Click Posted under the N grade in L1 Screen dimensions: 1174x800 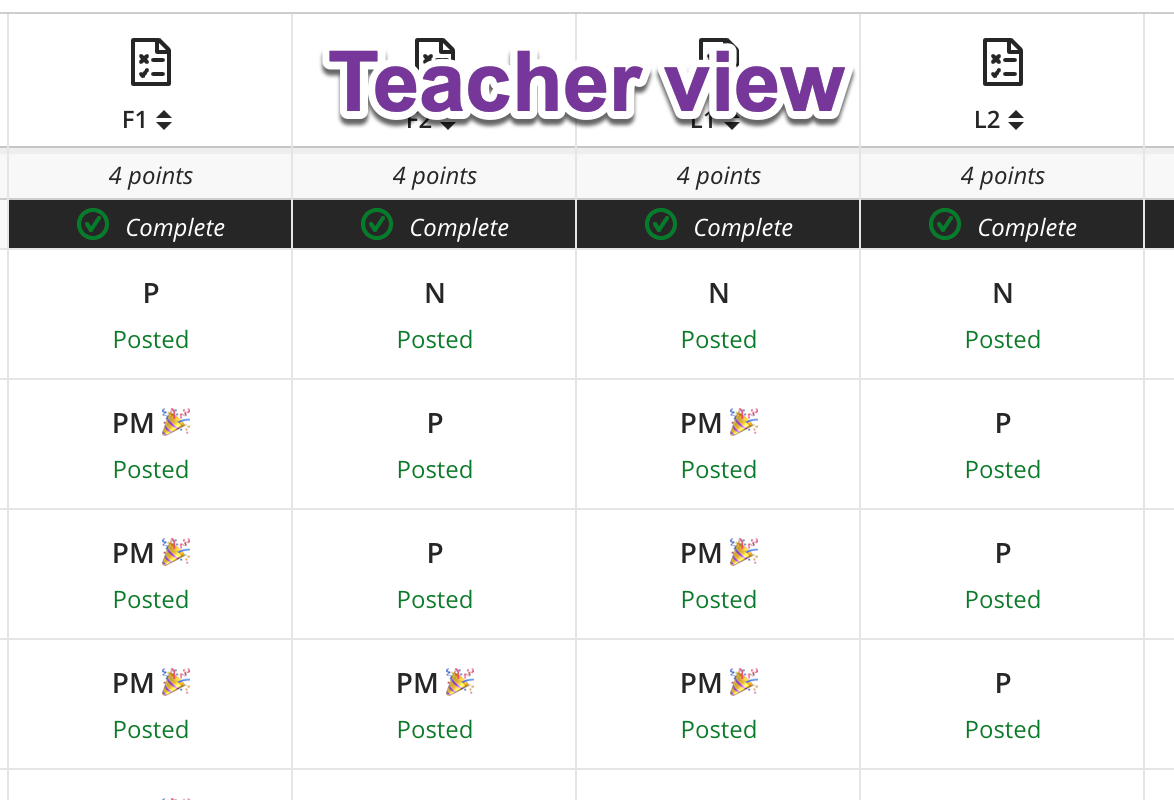(718, 339)
